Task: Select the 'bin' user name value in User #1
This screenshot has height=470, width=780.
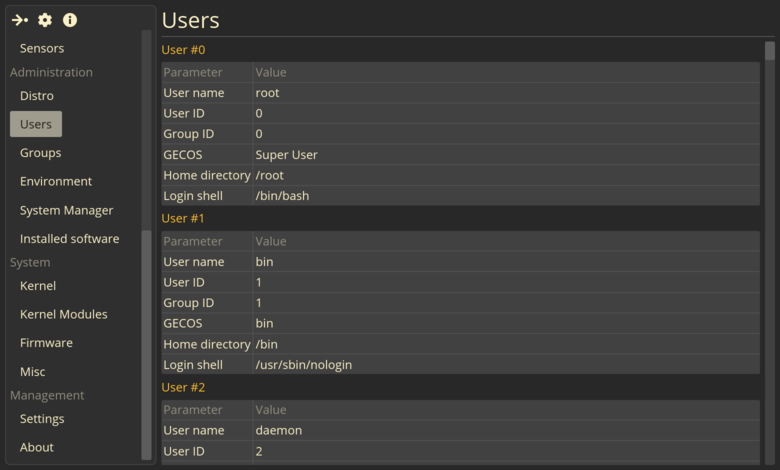Action: point(264,262)
